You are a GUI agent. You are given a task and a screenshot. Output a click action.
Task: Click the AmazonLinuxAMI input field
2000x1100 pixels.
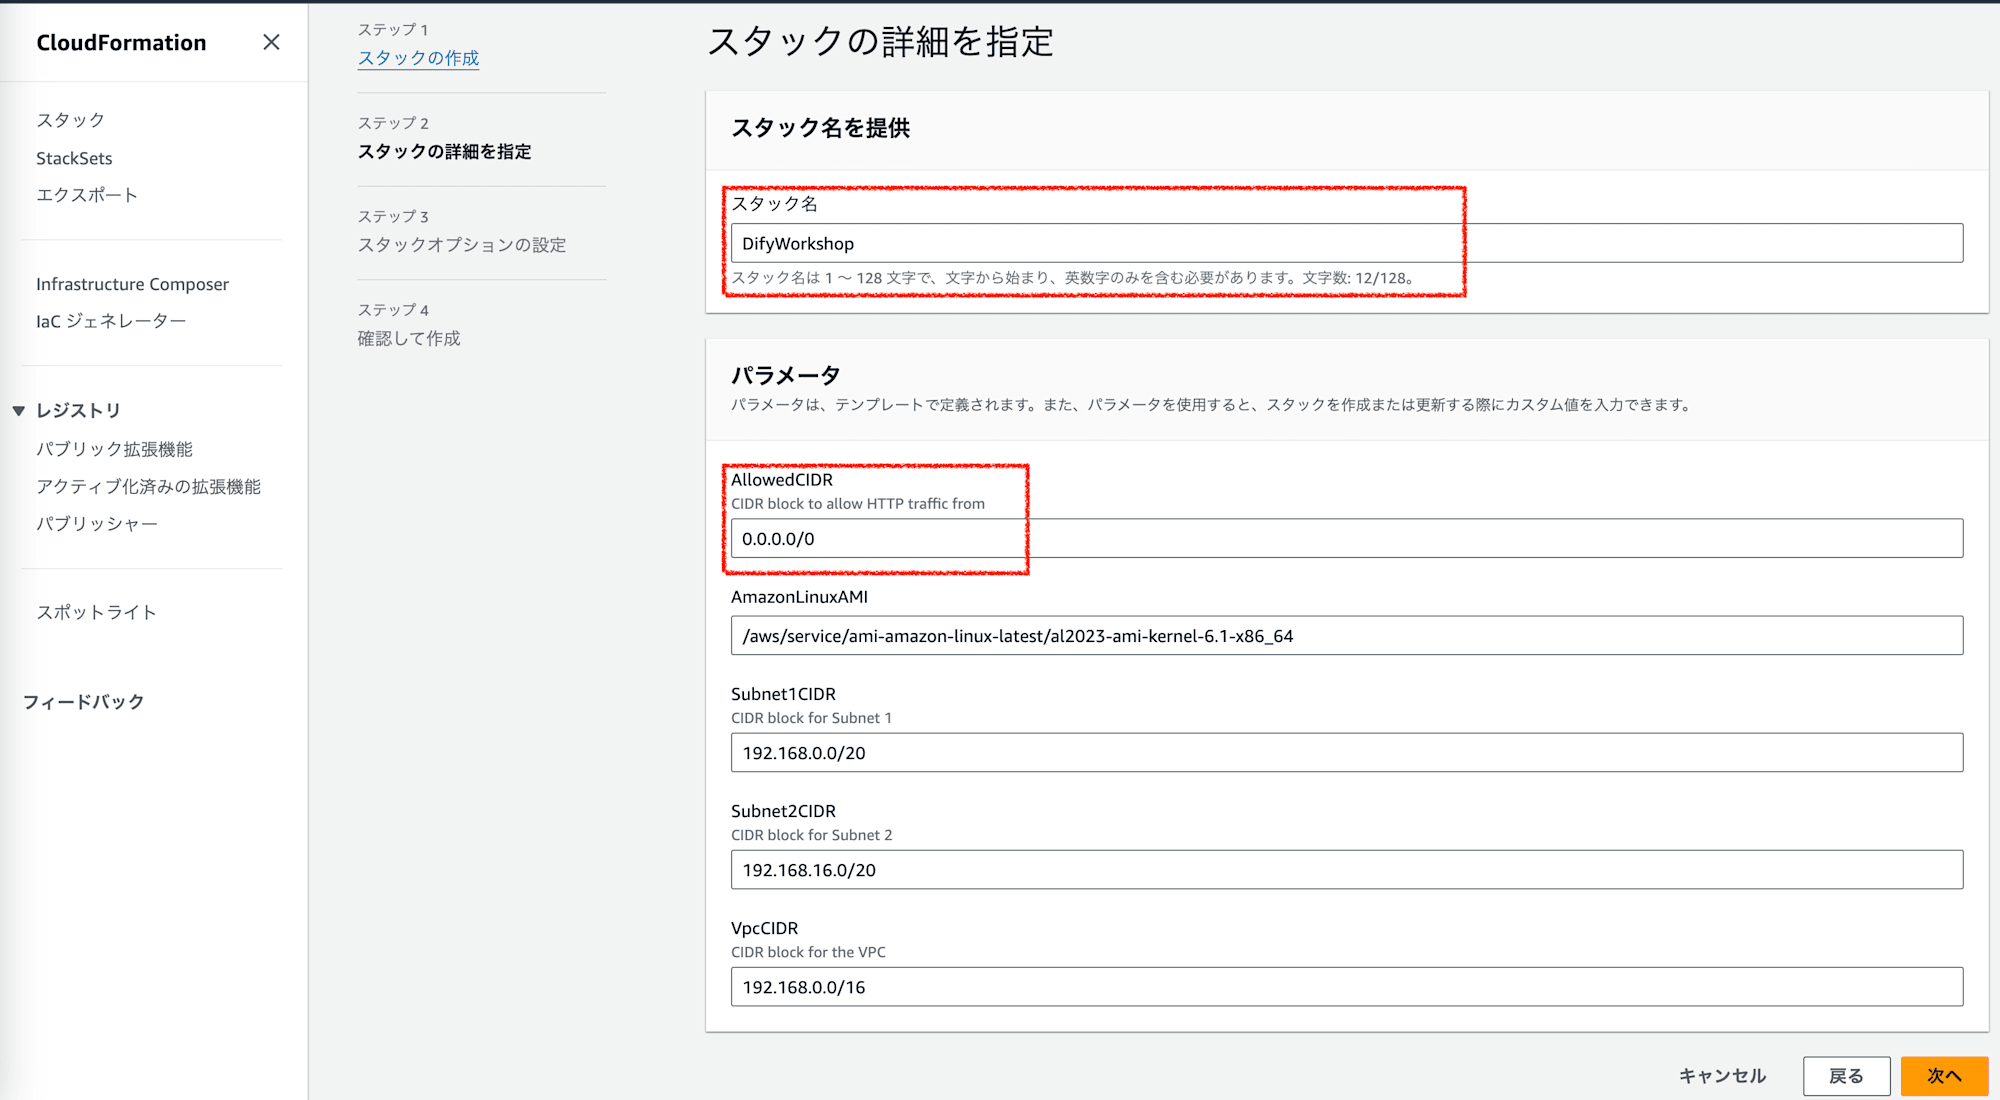pos(1346,635)
